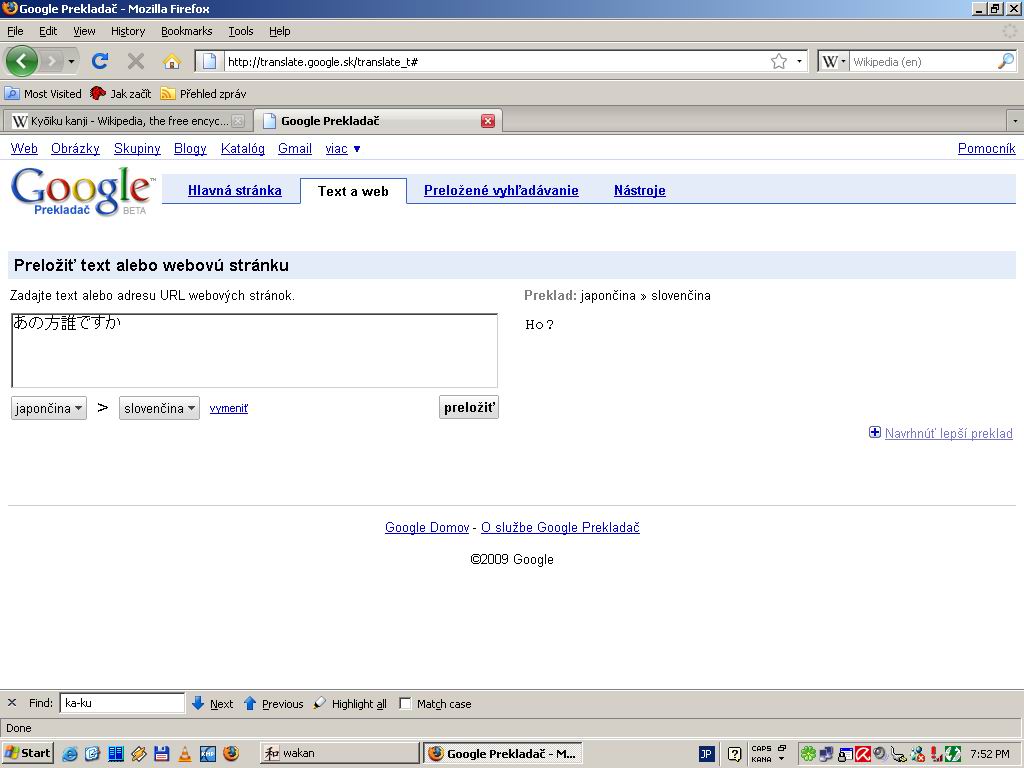1024x768 pixels.
Task: Click the Highlight all marker icon
Action: point(319,703)
